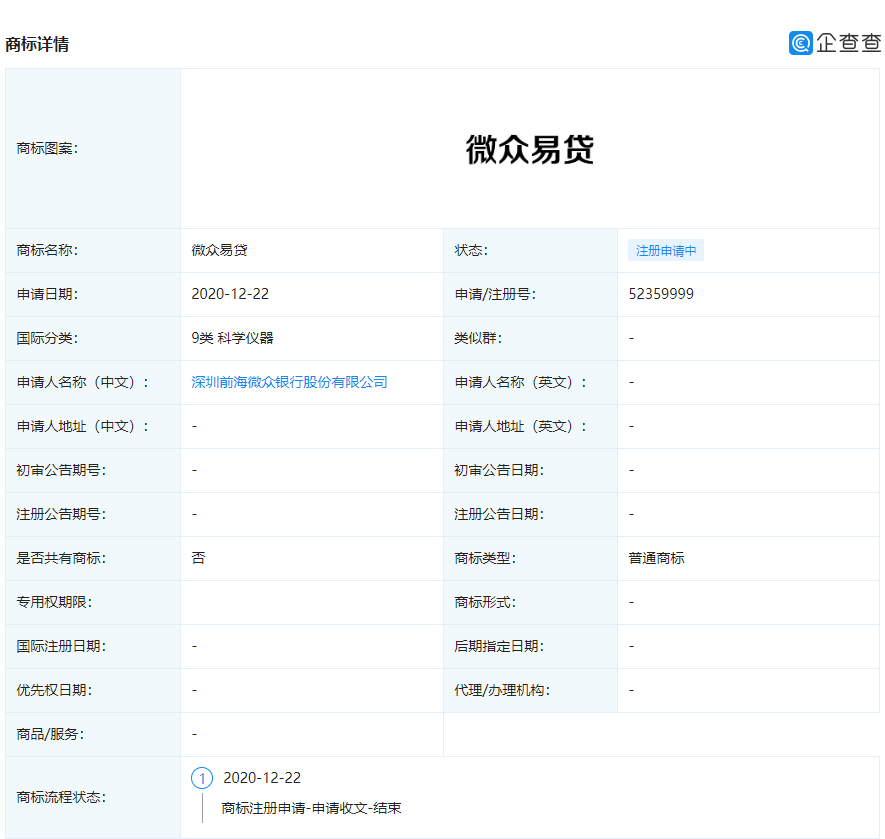Click the 申请人名称（中文） label
The image size is (885, 839).
[82, 382]
